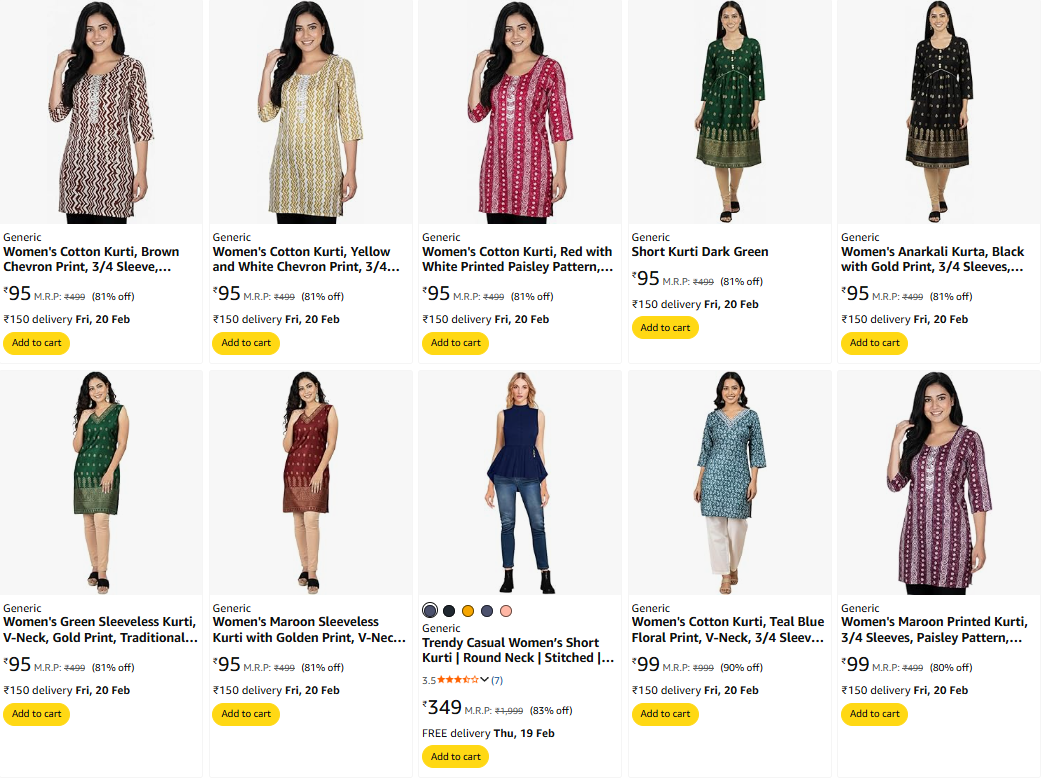Add Trendy Casual Short Kurti to cart
This screenshot has height=781, width=1043.
pyautogui.click(x=455, y=757)
